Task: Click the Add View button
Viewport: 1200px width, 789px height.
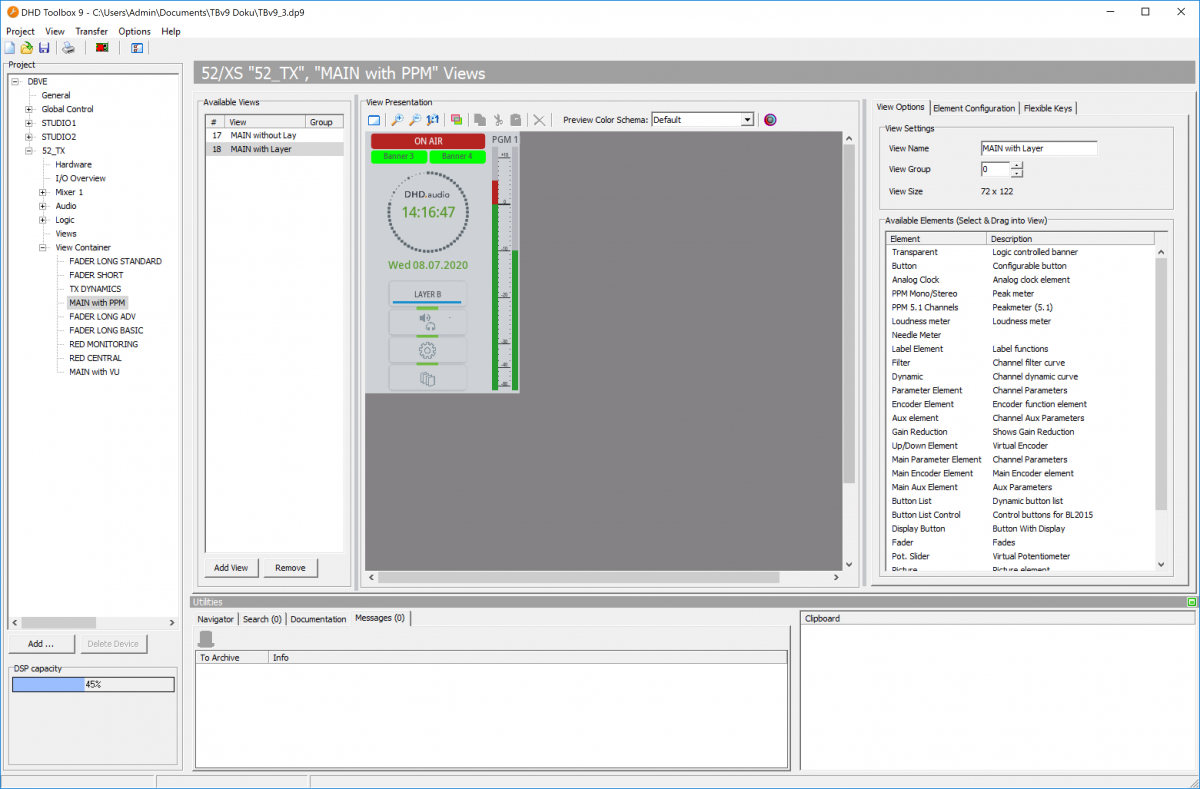Action: point(230,567)
